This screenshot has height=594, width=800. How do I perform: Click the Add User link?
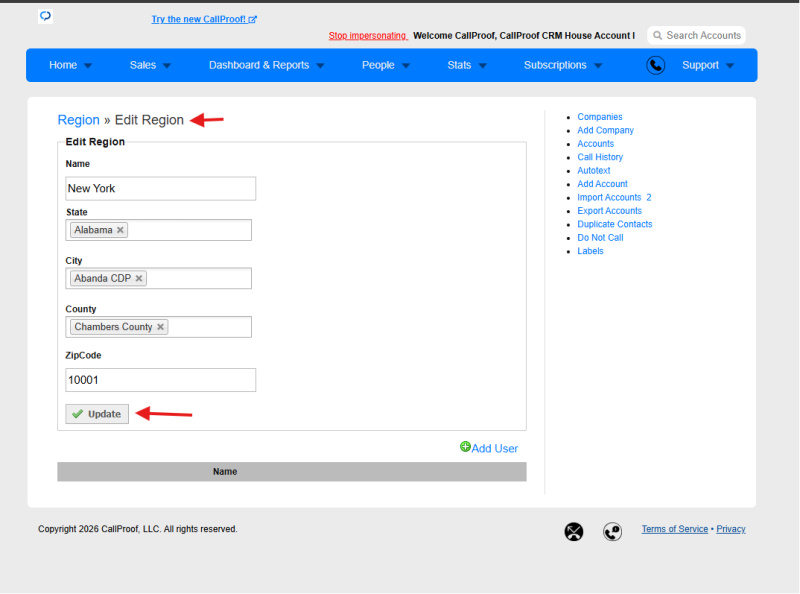[494, 448]
